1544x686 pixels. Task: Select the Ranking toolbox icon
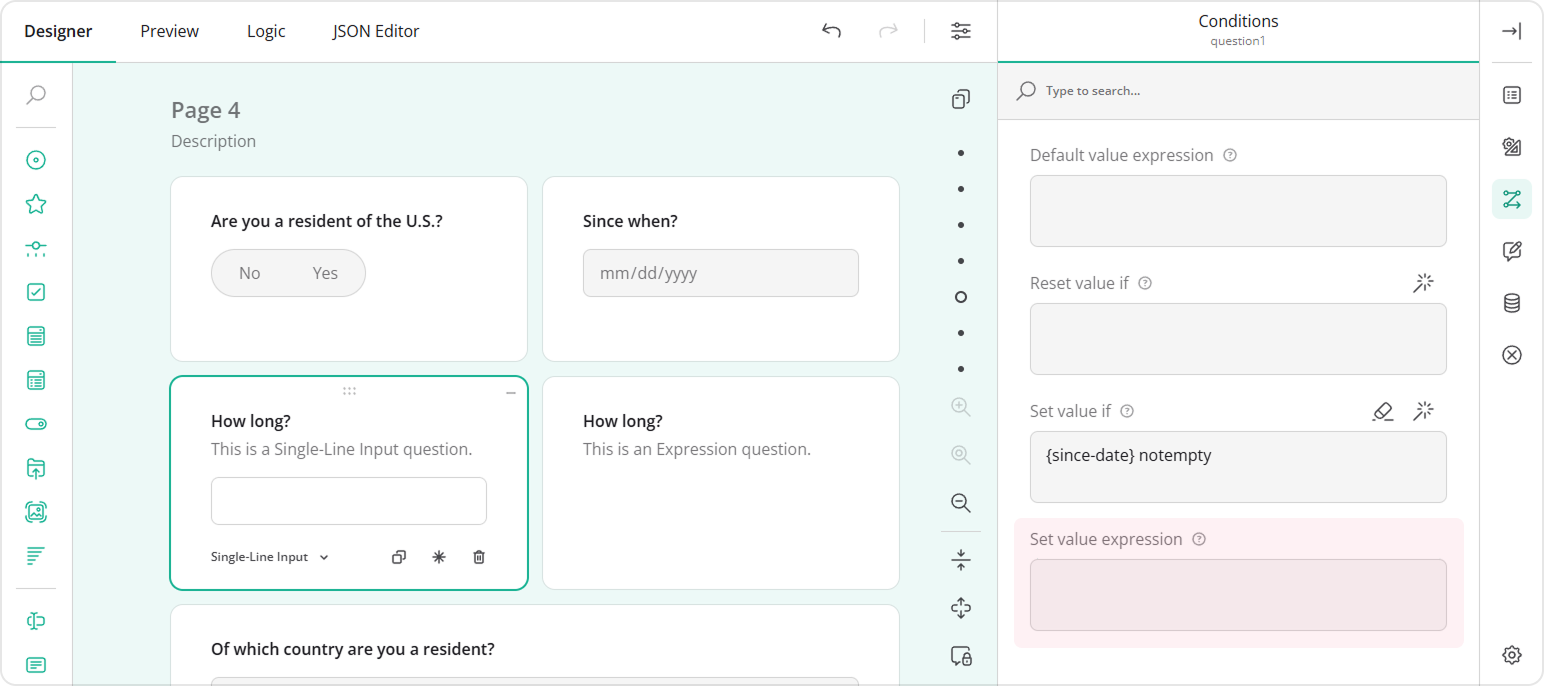[36, 556]
